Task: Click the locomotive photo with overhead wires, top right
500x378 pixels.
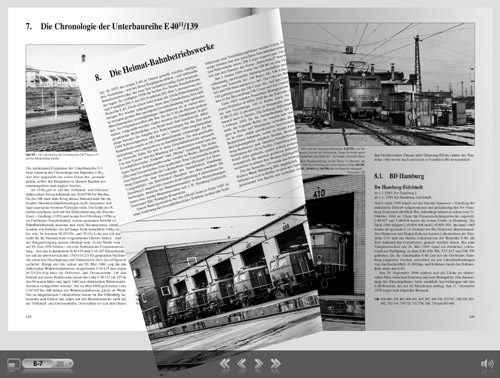Action: point(380,84)
